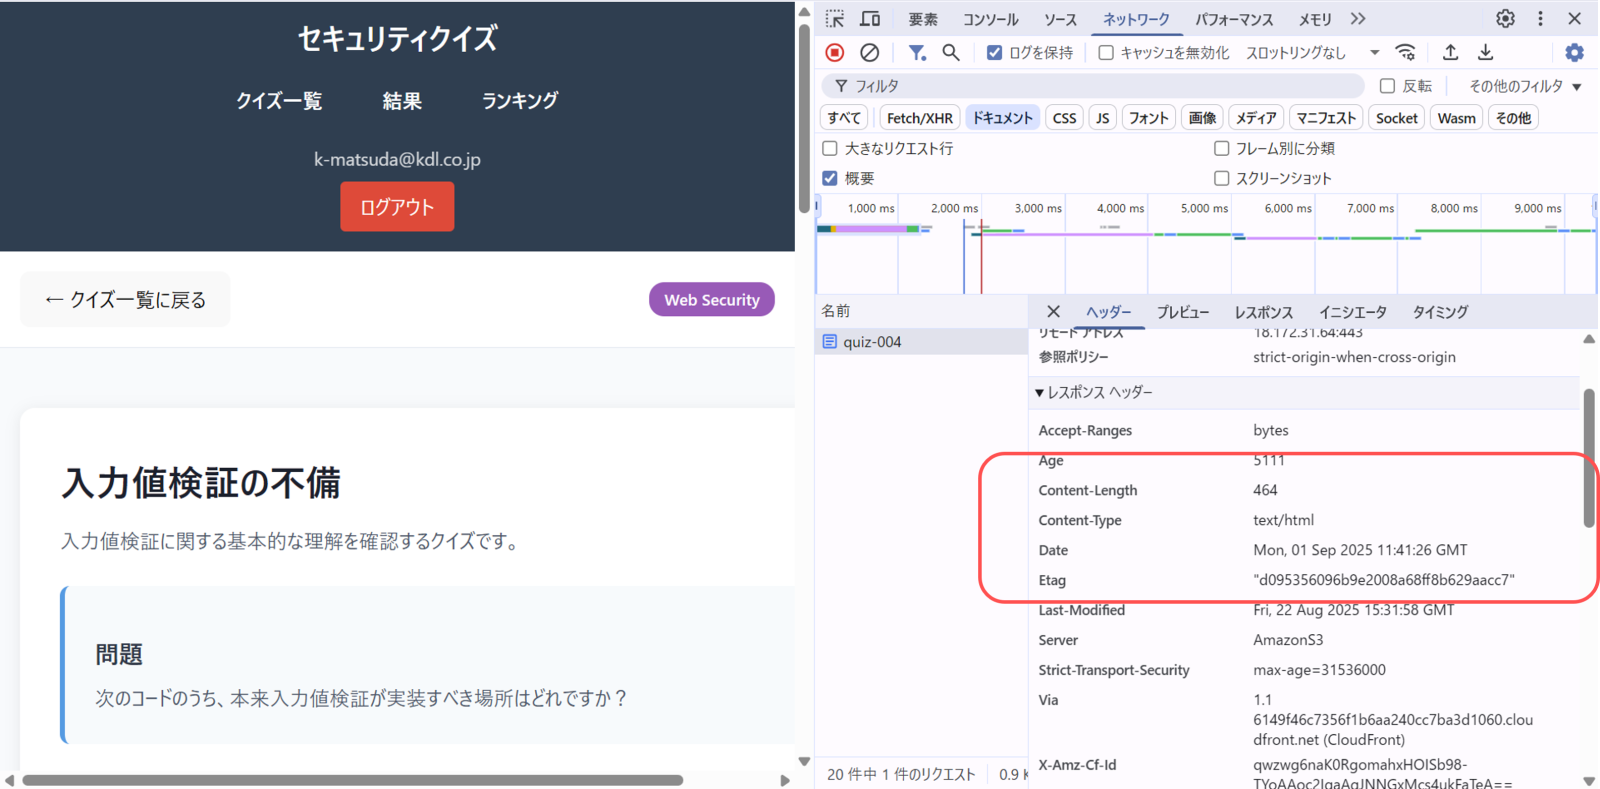Disable the ログを保持 checkbox

[x=994, y=53]
